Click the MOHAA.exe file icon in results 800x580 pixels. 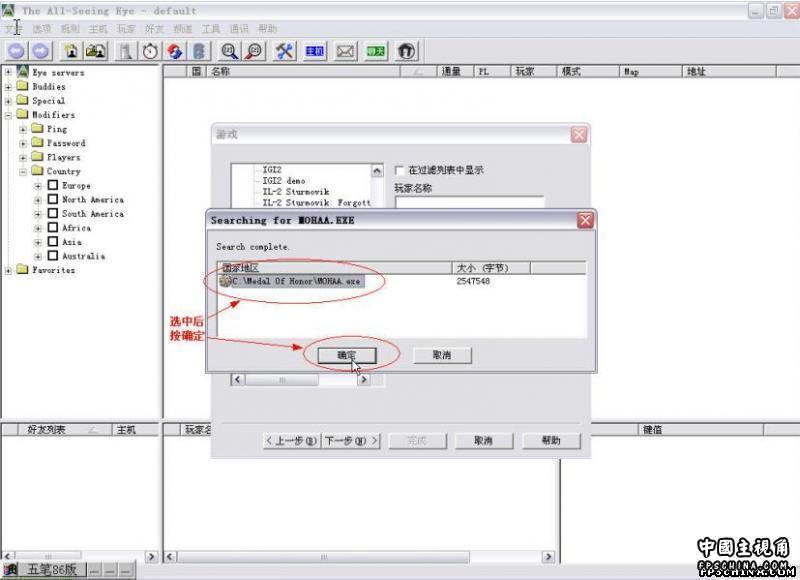[225, 281]
